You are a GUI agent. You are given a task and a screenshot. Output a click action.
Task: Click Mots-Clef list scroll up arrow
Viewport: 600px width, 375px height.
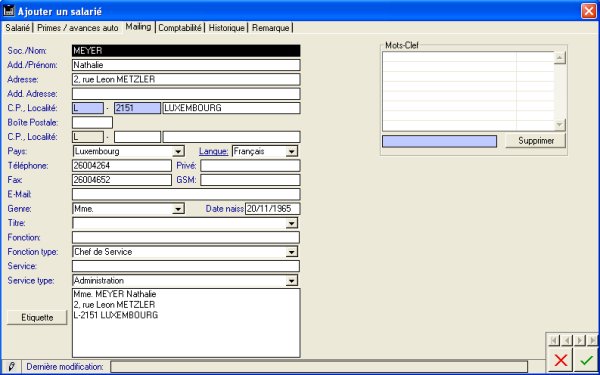pos(560,58)
